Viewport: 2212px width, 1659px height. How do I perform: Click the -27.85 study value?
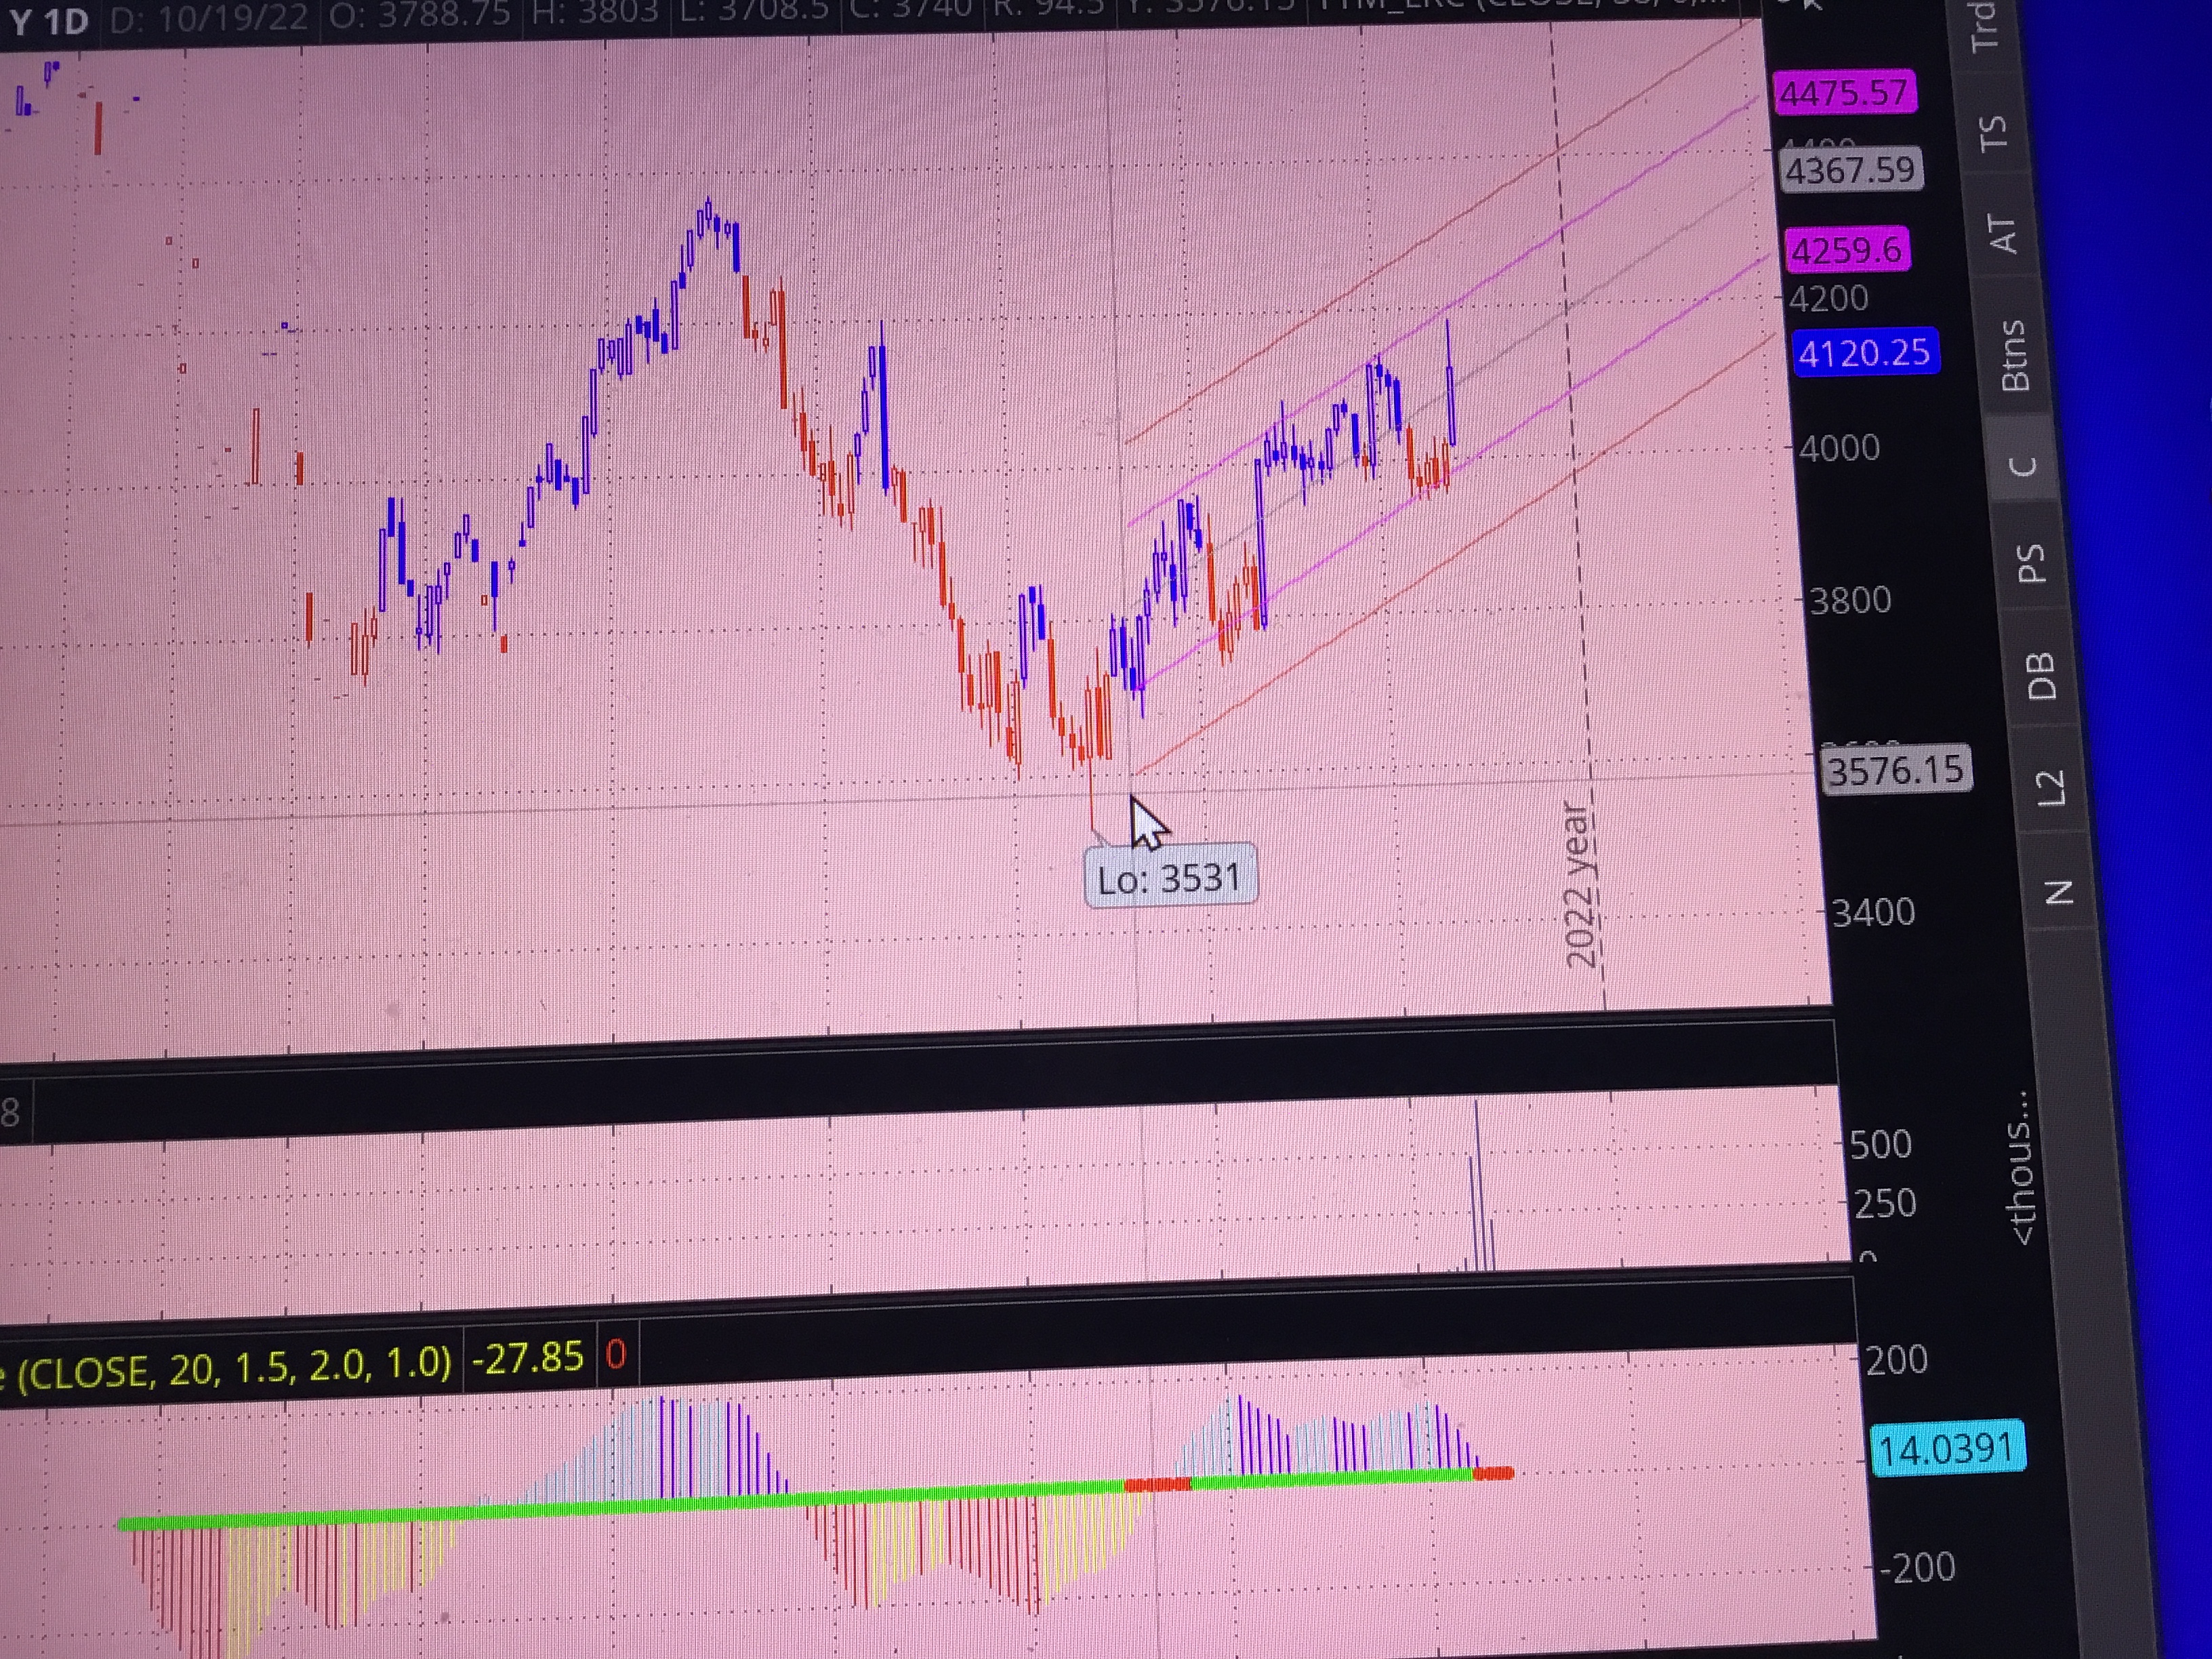point(527,1358)
